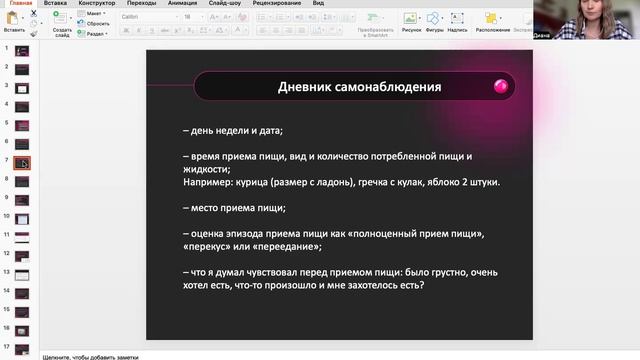Image resolution: width=640 pixels, height=360 pixels.
Task: Open the Создать слайд dropdown arrow
Action: tap(71, 18)
